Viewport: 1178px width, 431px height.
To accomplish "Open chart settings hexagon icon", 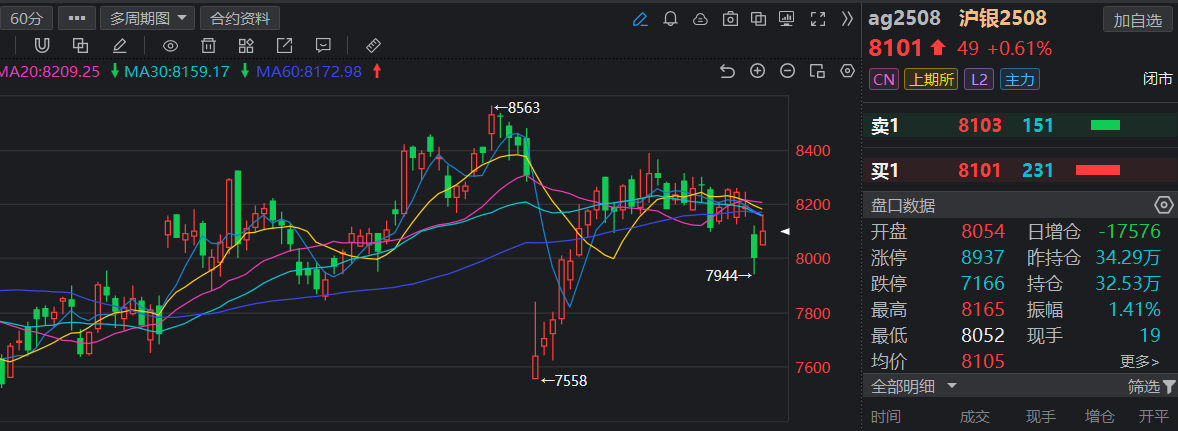I will (848, 71).
